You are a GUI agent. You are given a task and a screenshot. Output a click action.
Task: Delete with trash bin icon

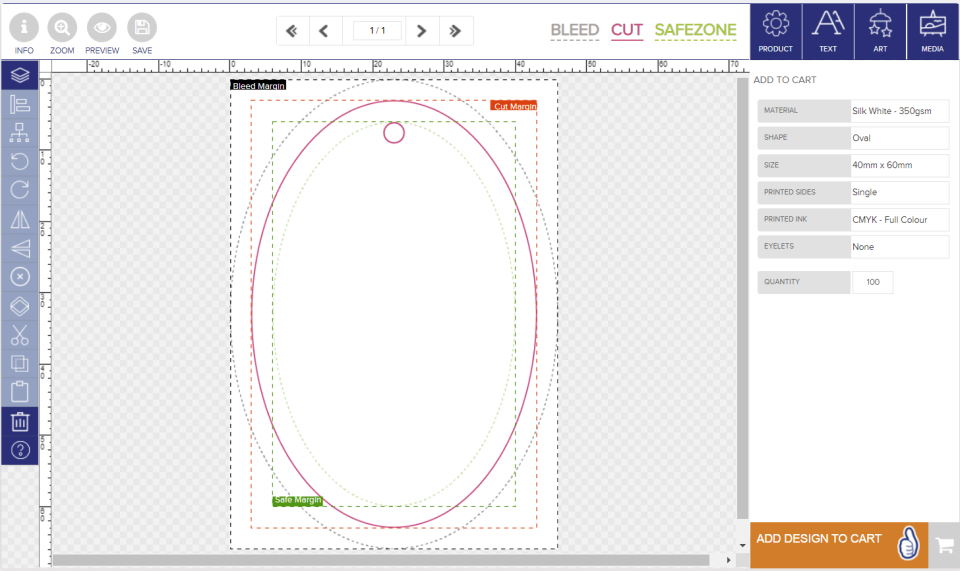(20, 421)
